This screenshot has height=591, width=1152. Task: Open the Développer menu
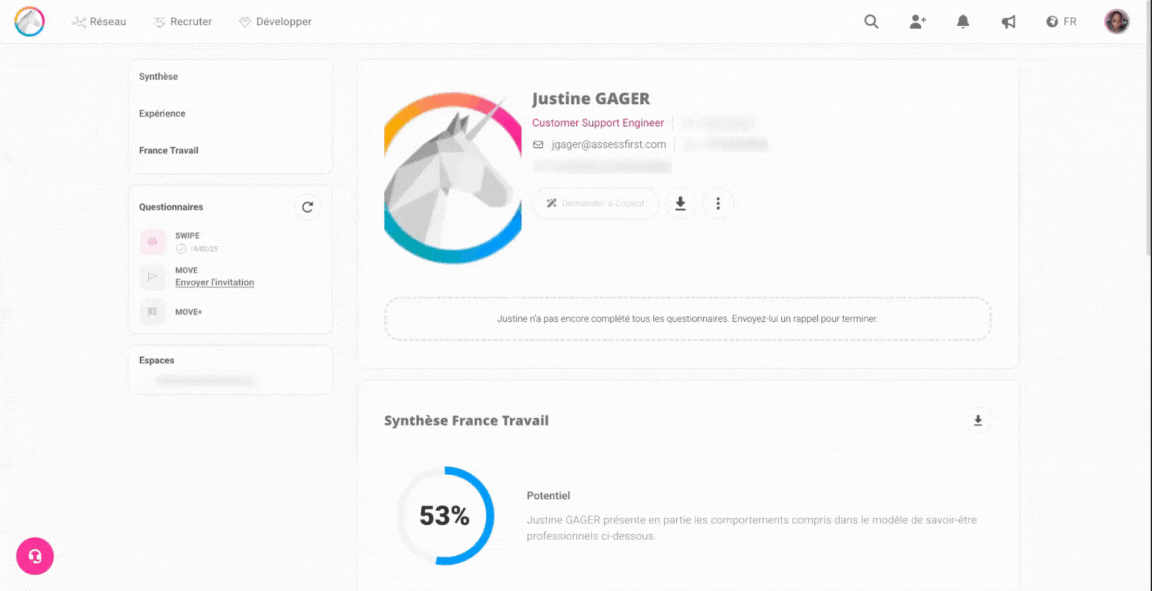pos(275,21)
